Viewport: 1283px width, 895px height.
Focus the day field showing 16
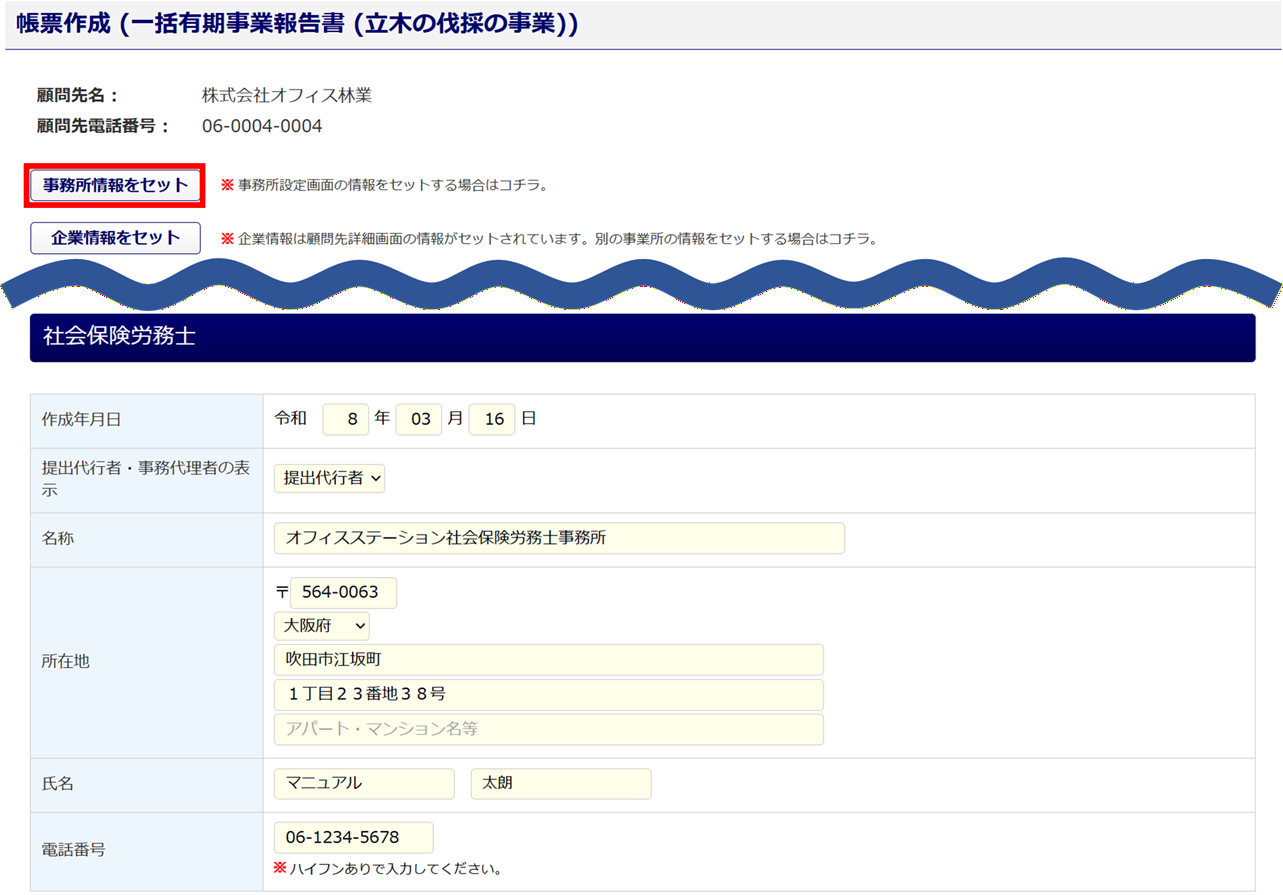tap(492, 419)
